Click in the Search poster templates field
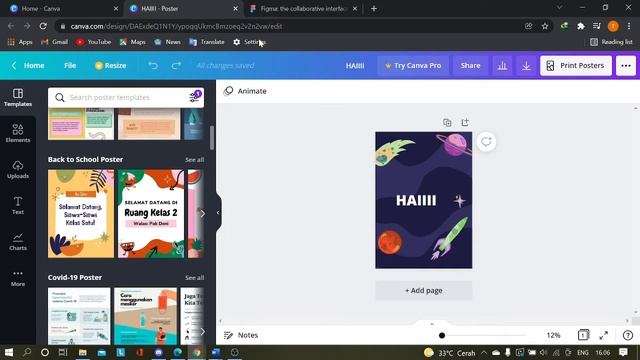Viewport: 640px width, 360px height. point(127,97)
